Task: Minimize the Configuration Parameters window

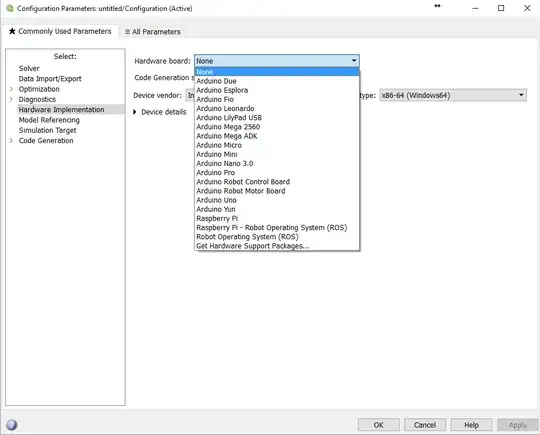Action: (475, 8)
